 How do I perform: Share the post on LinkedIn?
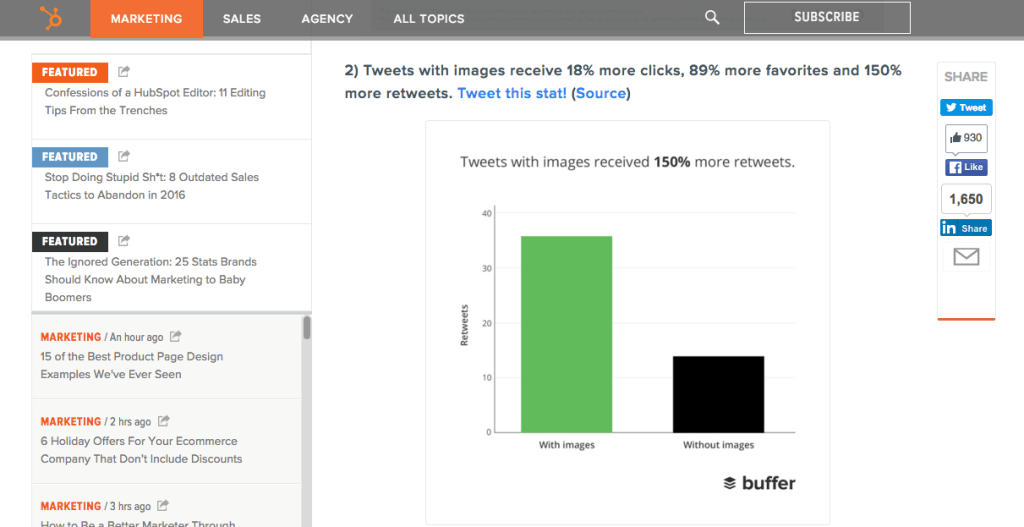point(966,228)
